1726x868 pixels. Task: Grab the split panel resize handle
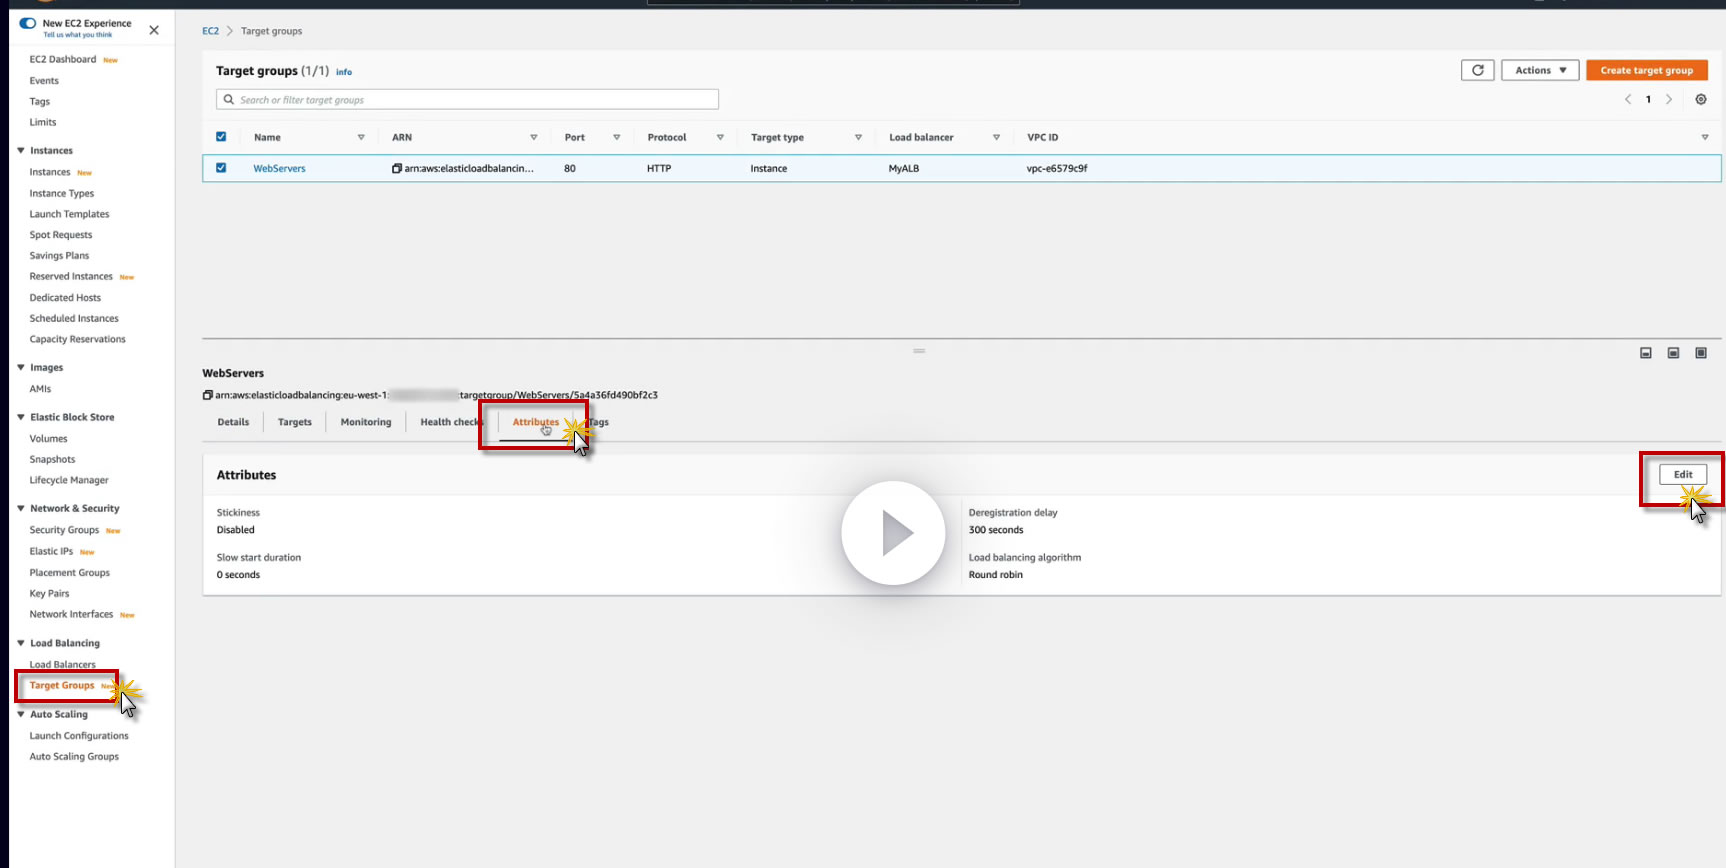click(919, 351)
